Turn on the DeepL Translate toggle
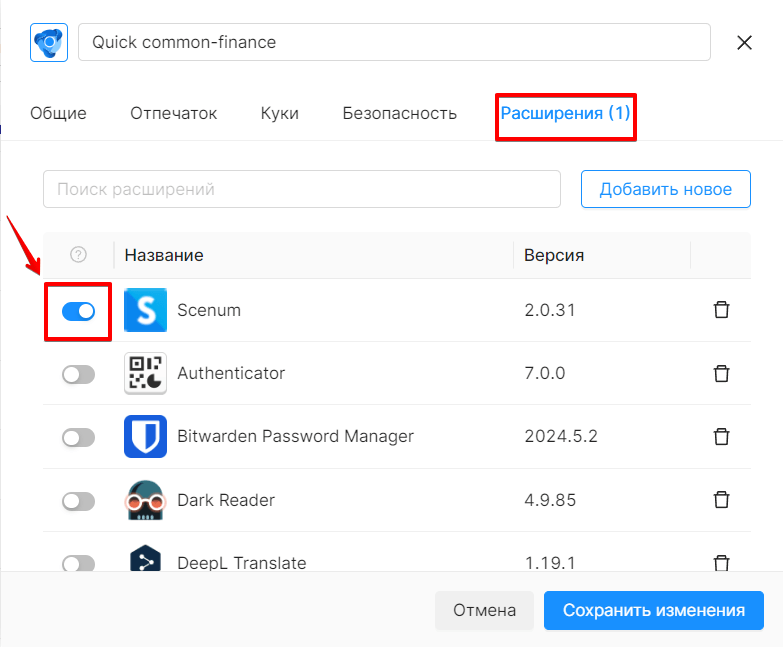 tap(78, 563)
